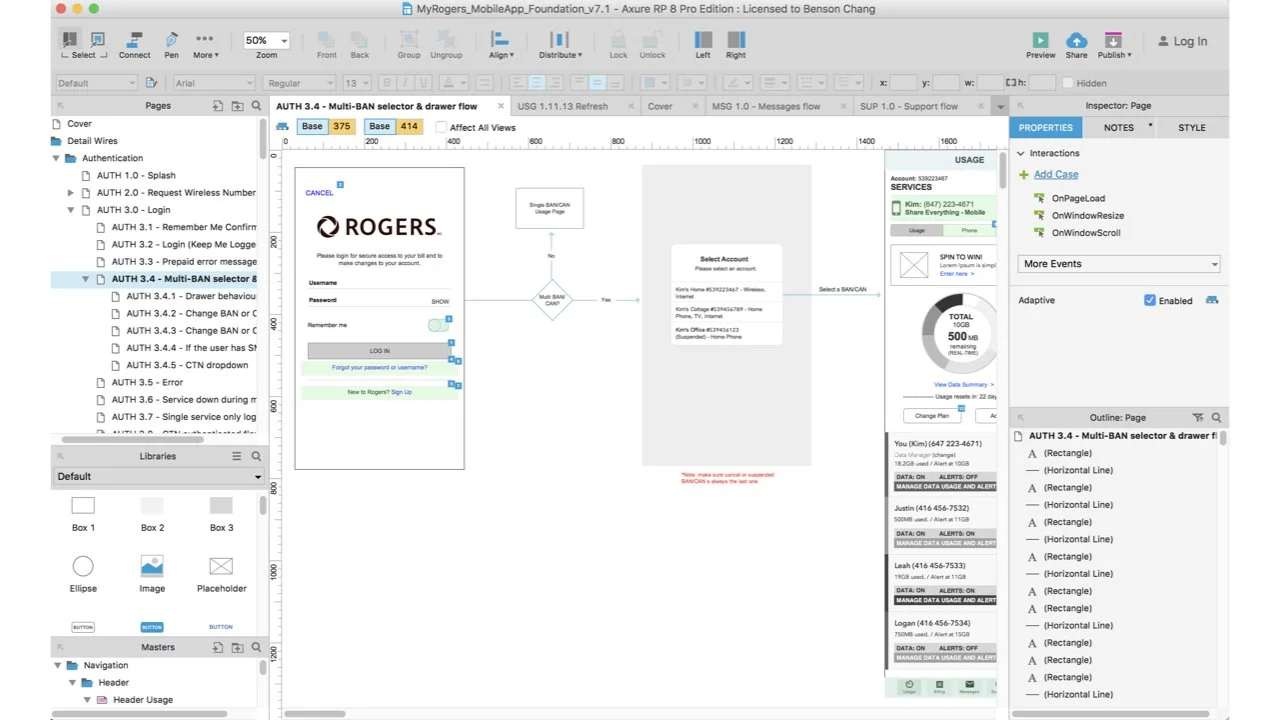
Task: Switch to MSG 1.0 - Messages flow tab
Action: (x=766, y=106)
